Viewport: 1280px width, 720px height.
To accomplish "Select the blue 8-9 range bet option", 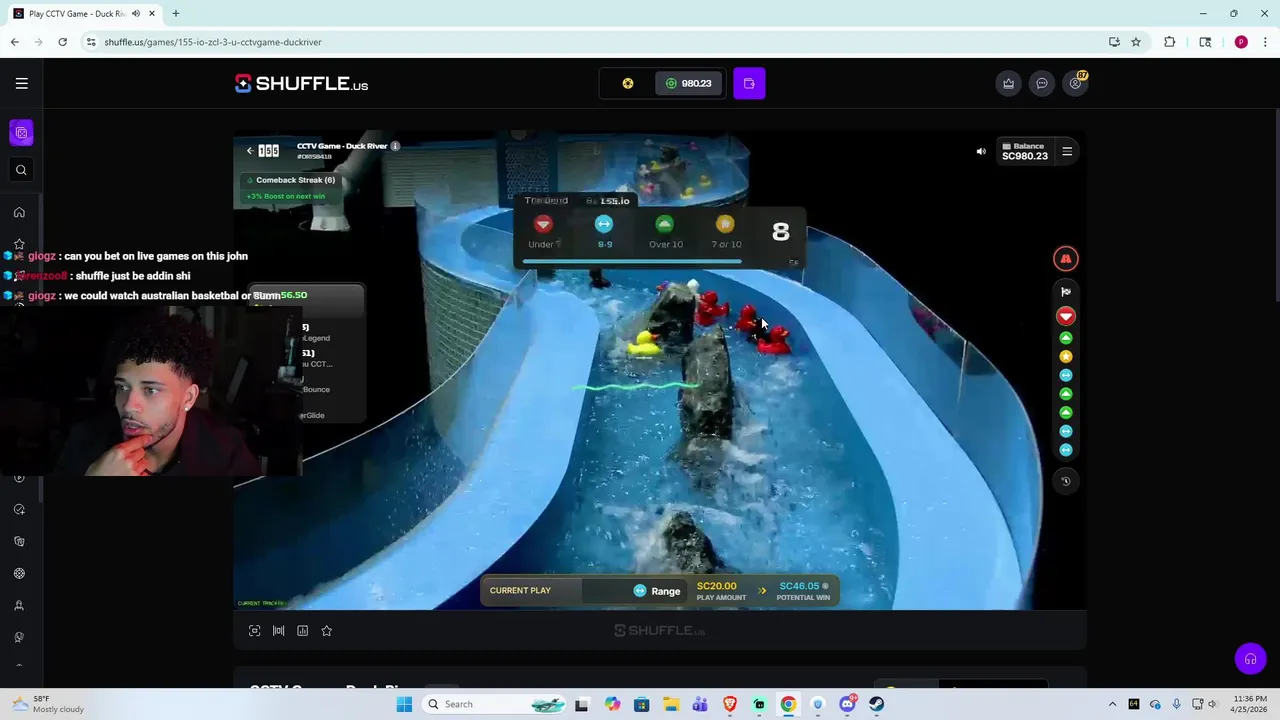I will [x=604, y=231].
